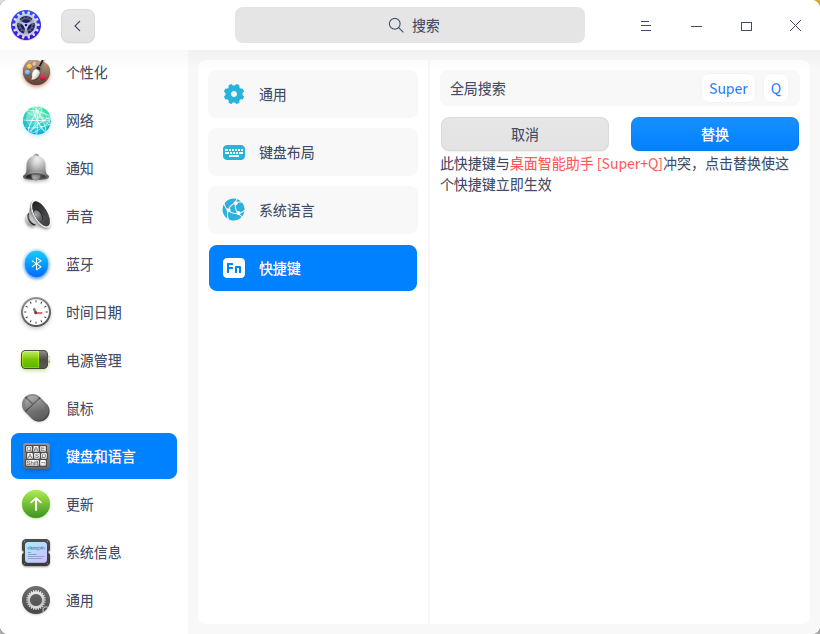
Task: Open 个性化 settings label
Action: [87, 73]
